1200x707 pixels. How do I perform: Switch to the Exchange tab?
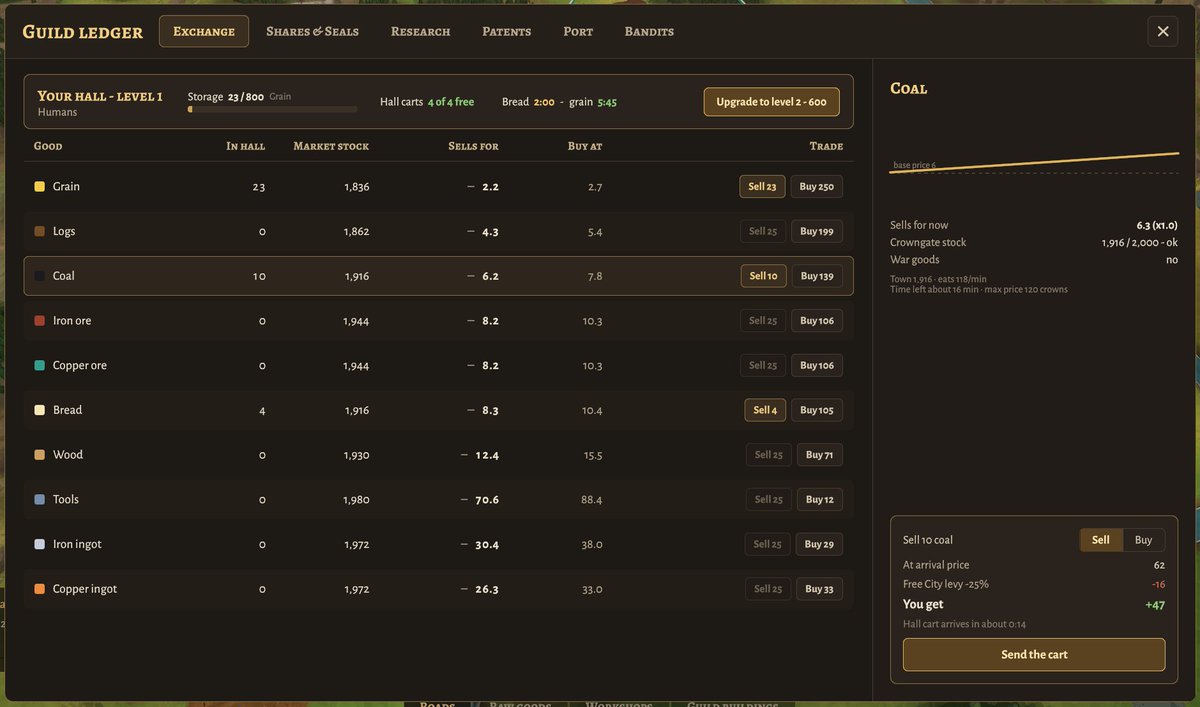point(204,31)
